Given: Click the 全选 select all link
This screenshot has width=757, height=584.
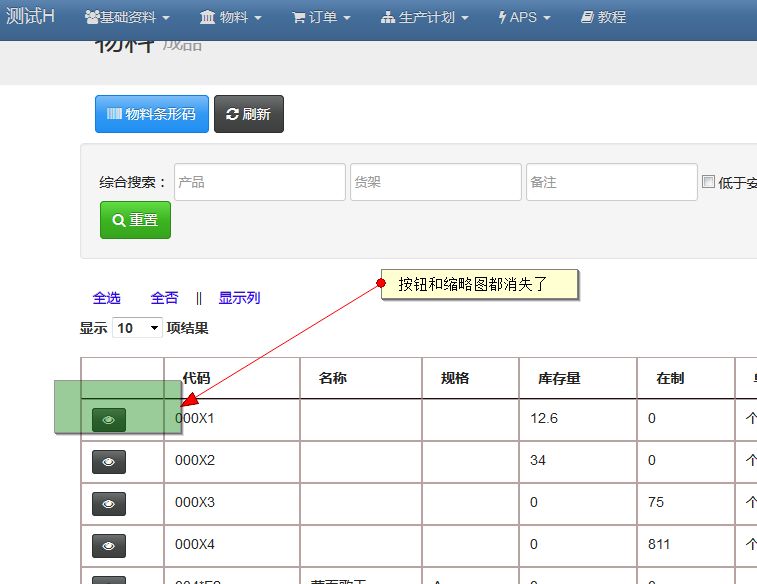Looking at the screenshot, I should [x=106, y=298].
